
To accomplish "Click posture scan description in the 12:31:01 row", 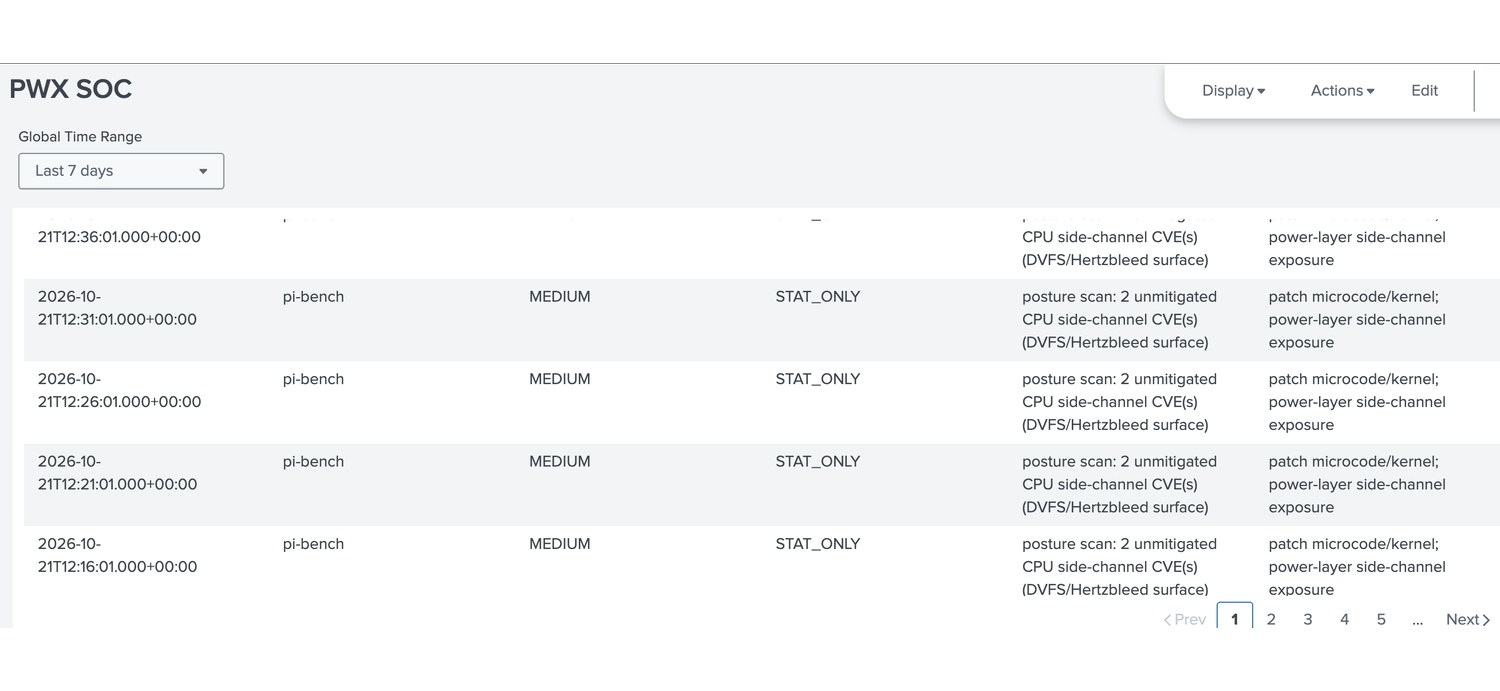I will [x=1120, y=319].
